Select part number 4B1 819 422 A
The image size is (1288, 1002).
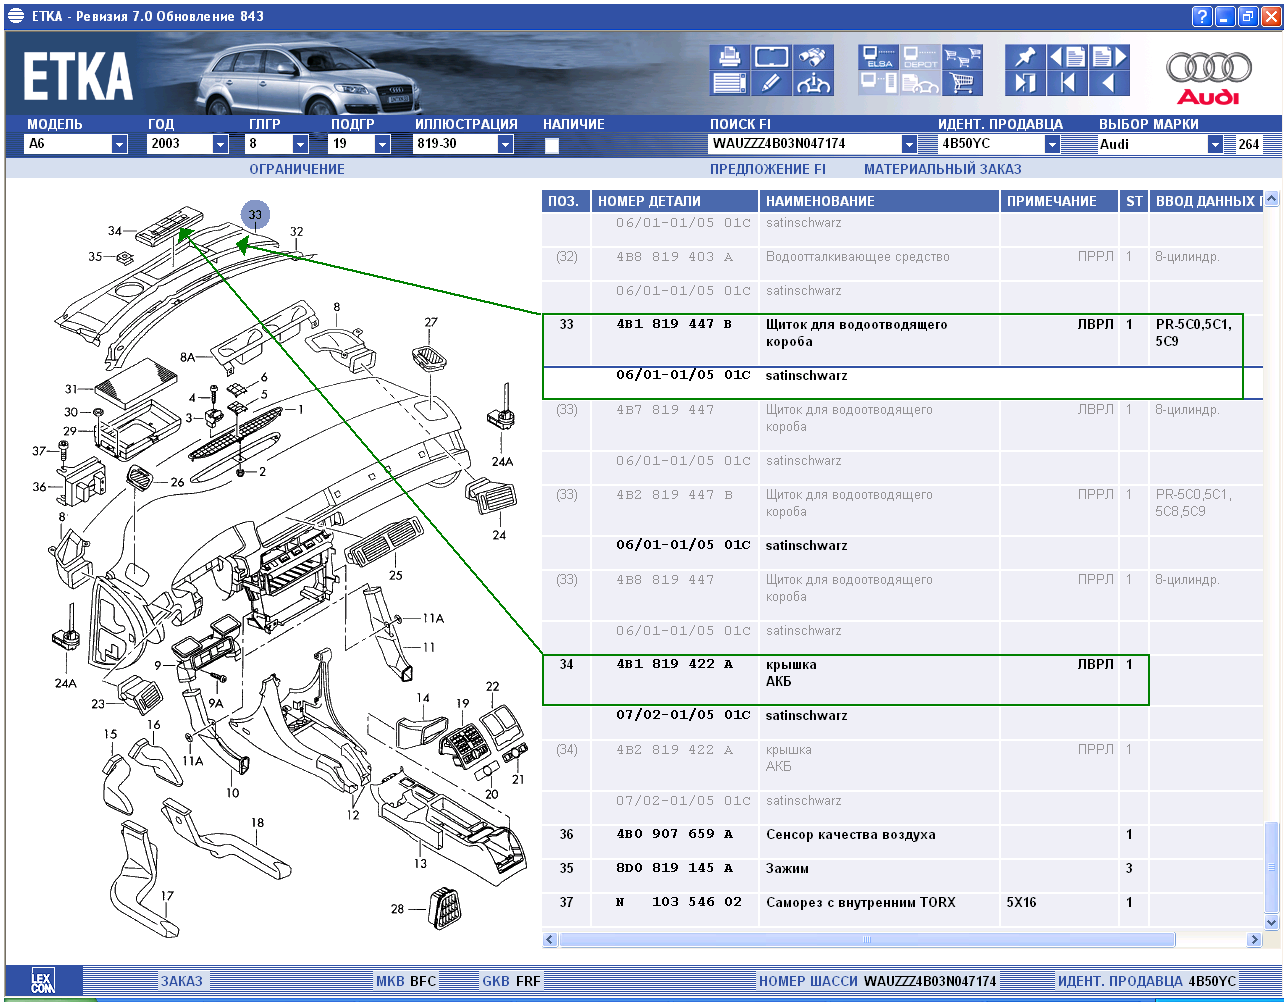coord(674,664)
